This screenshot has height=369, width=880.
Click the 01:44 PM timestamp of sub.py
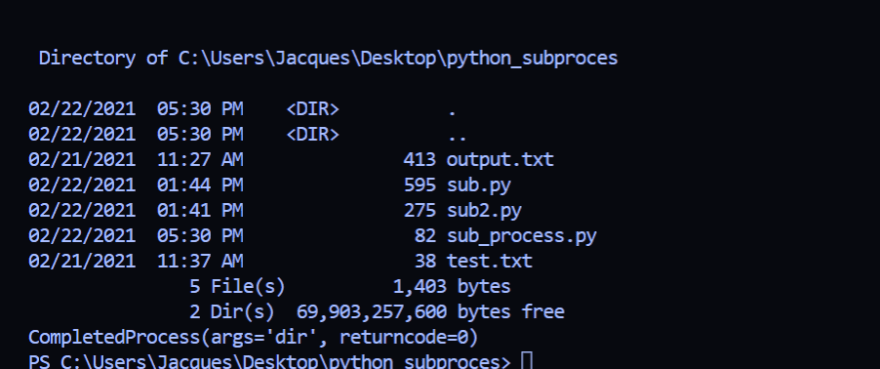point(200,185)
